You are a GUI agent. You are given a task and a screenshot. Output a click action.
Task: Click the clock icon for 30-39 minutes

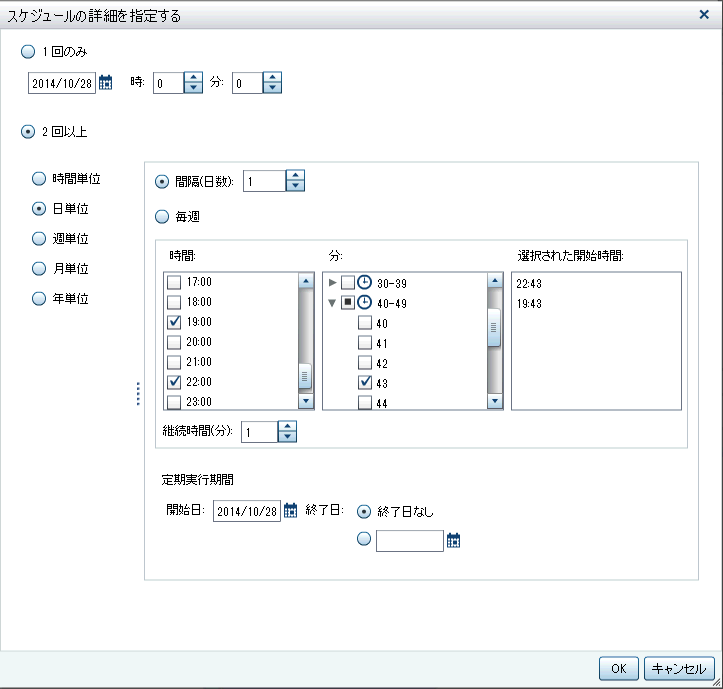click(x=365, y=282)
